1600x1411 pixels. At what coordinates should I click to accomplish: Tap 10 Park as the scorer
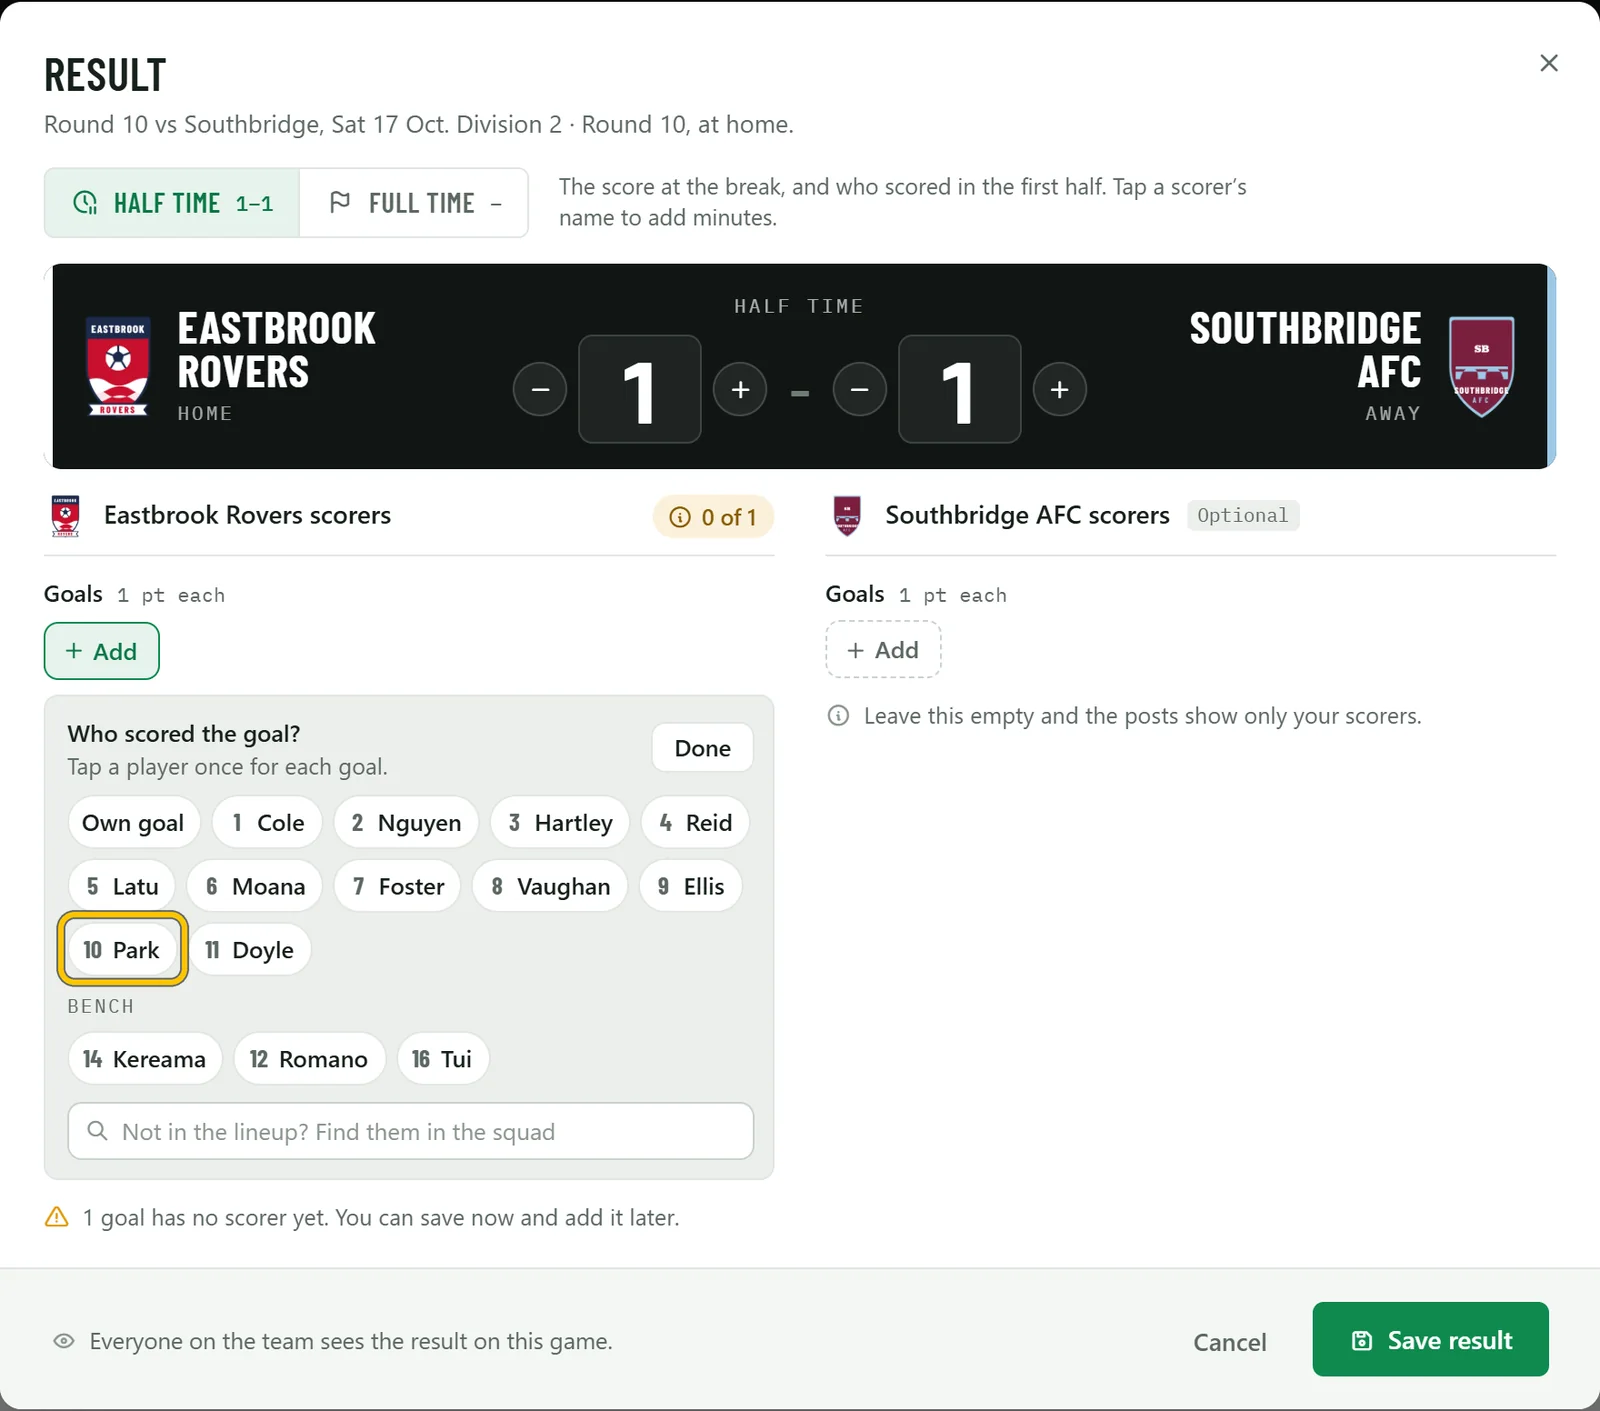122,949
